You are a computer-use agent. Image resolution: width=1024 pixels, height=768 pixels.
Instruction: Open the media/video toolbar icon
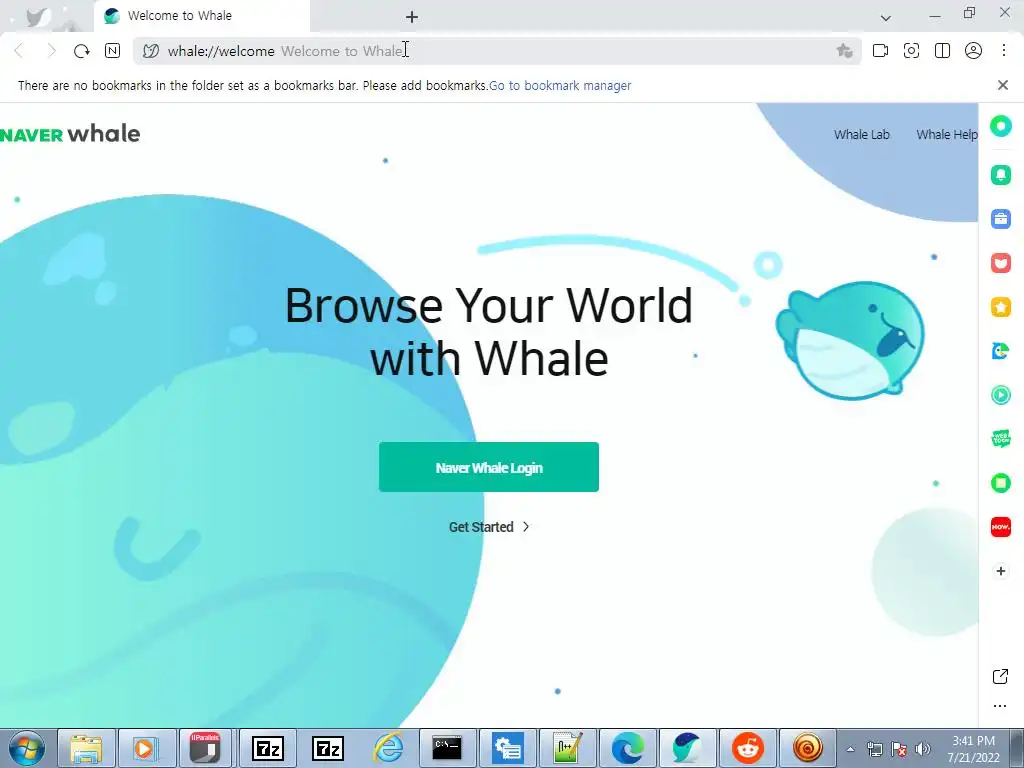(x=880, y=51)
